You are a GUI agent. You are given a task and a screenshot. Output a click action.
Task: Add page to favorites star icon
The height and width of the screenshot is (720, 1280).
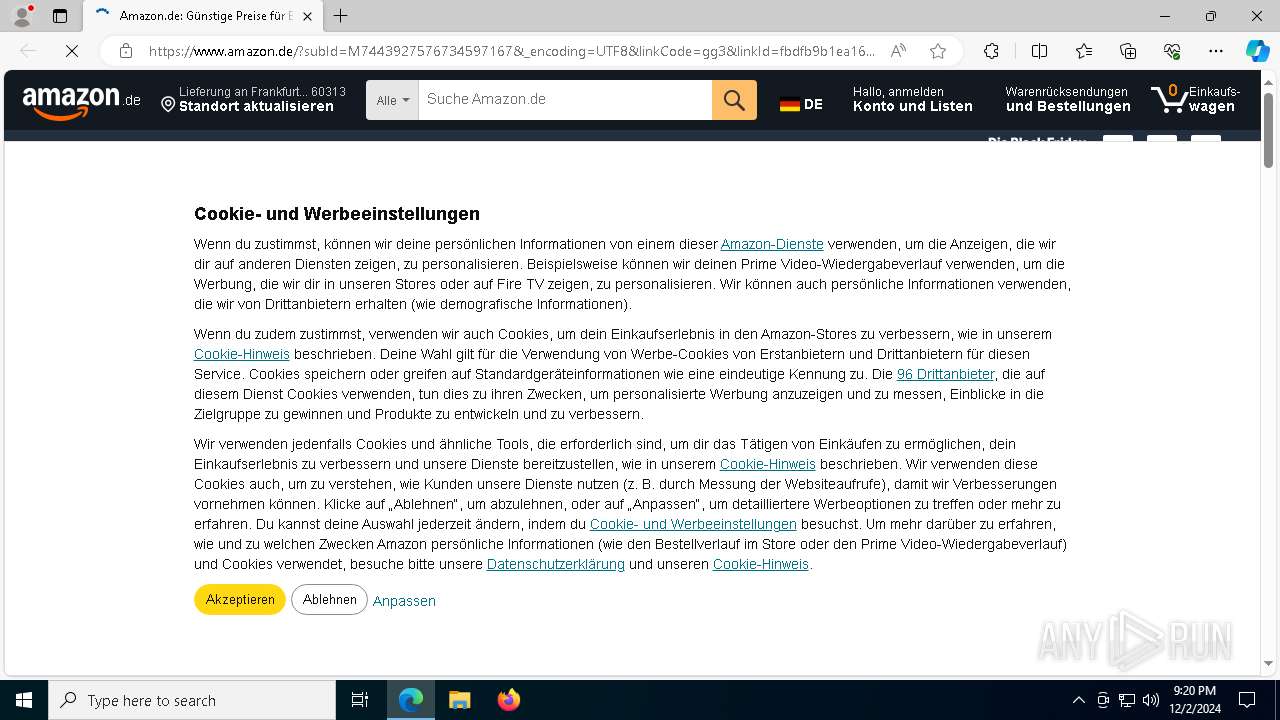pyautogui.click(x=937, y=51)
